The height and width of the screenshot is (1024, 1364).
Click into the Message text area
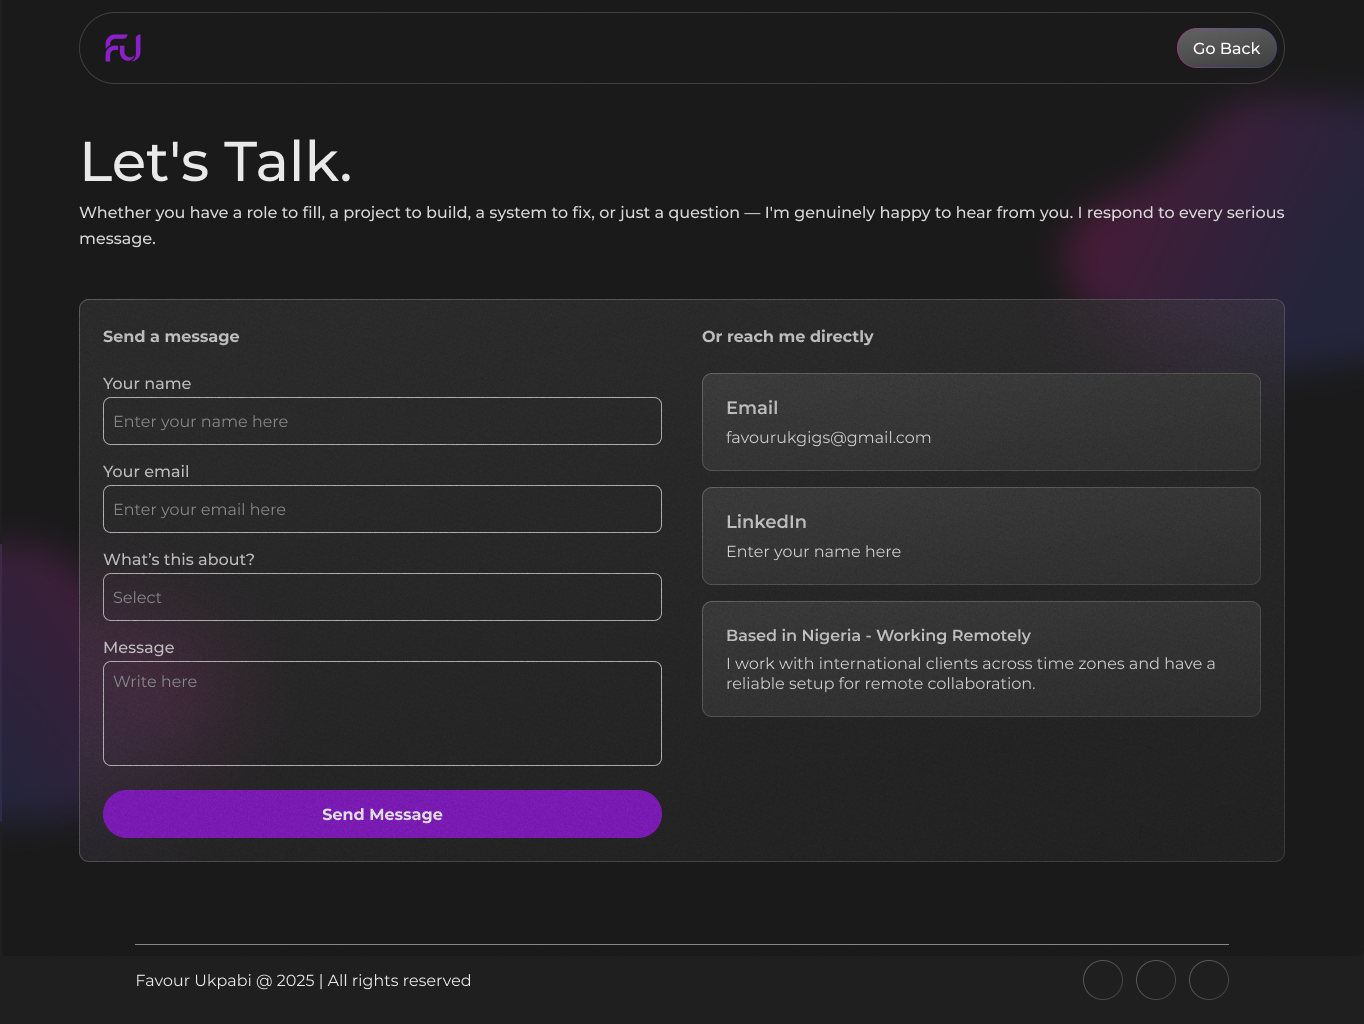tap(382, 713)
